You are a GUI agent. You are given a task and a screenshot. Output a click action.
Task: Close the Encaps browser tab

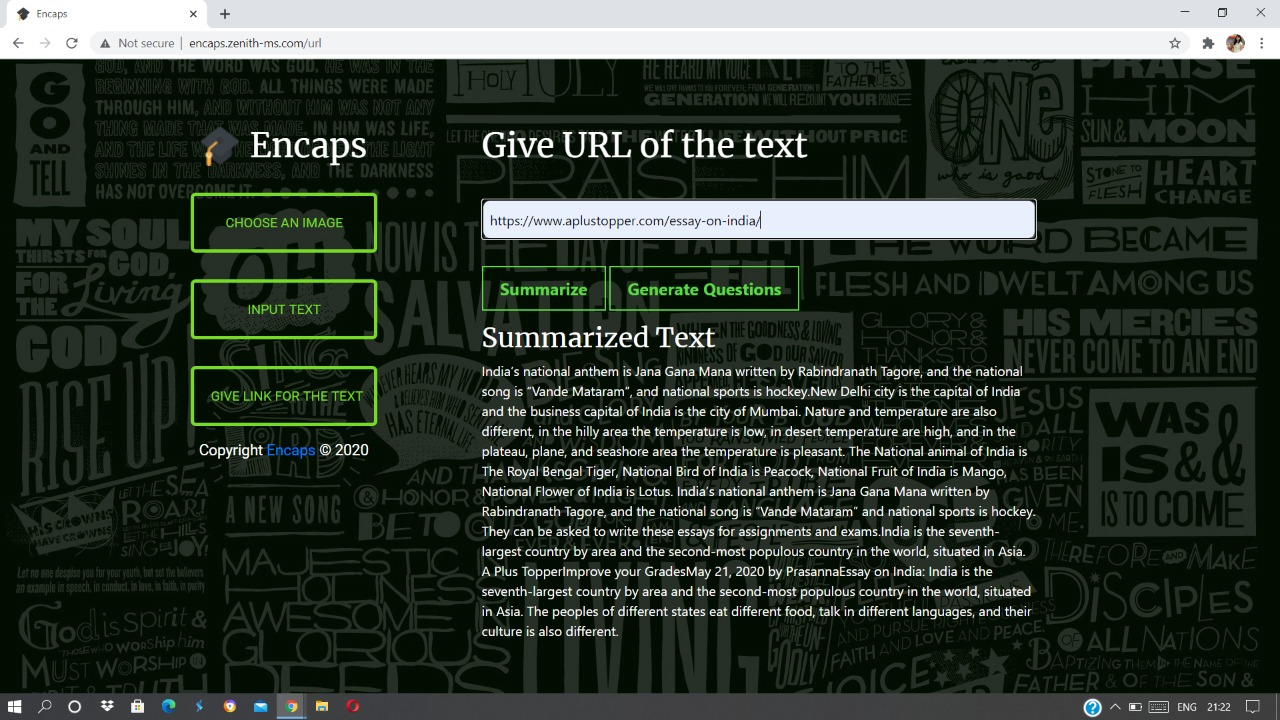[193, 14]
